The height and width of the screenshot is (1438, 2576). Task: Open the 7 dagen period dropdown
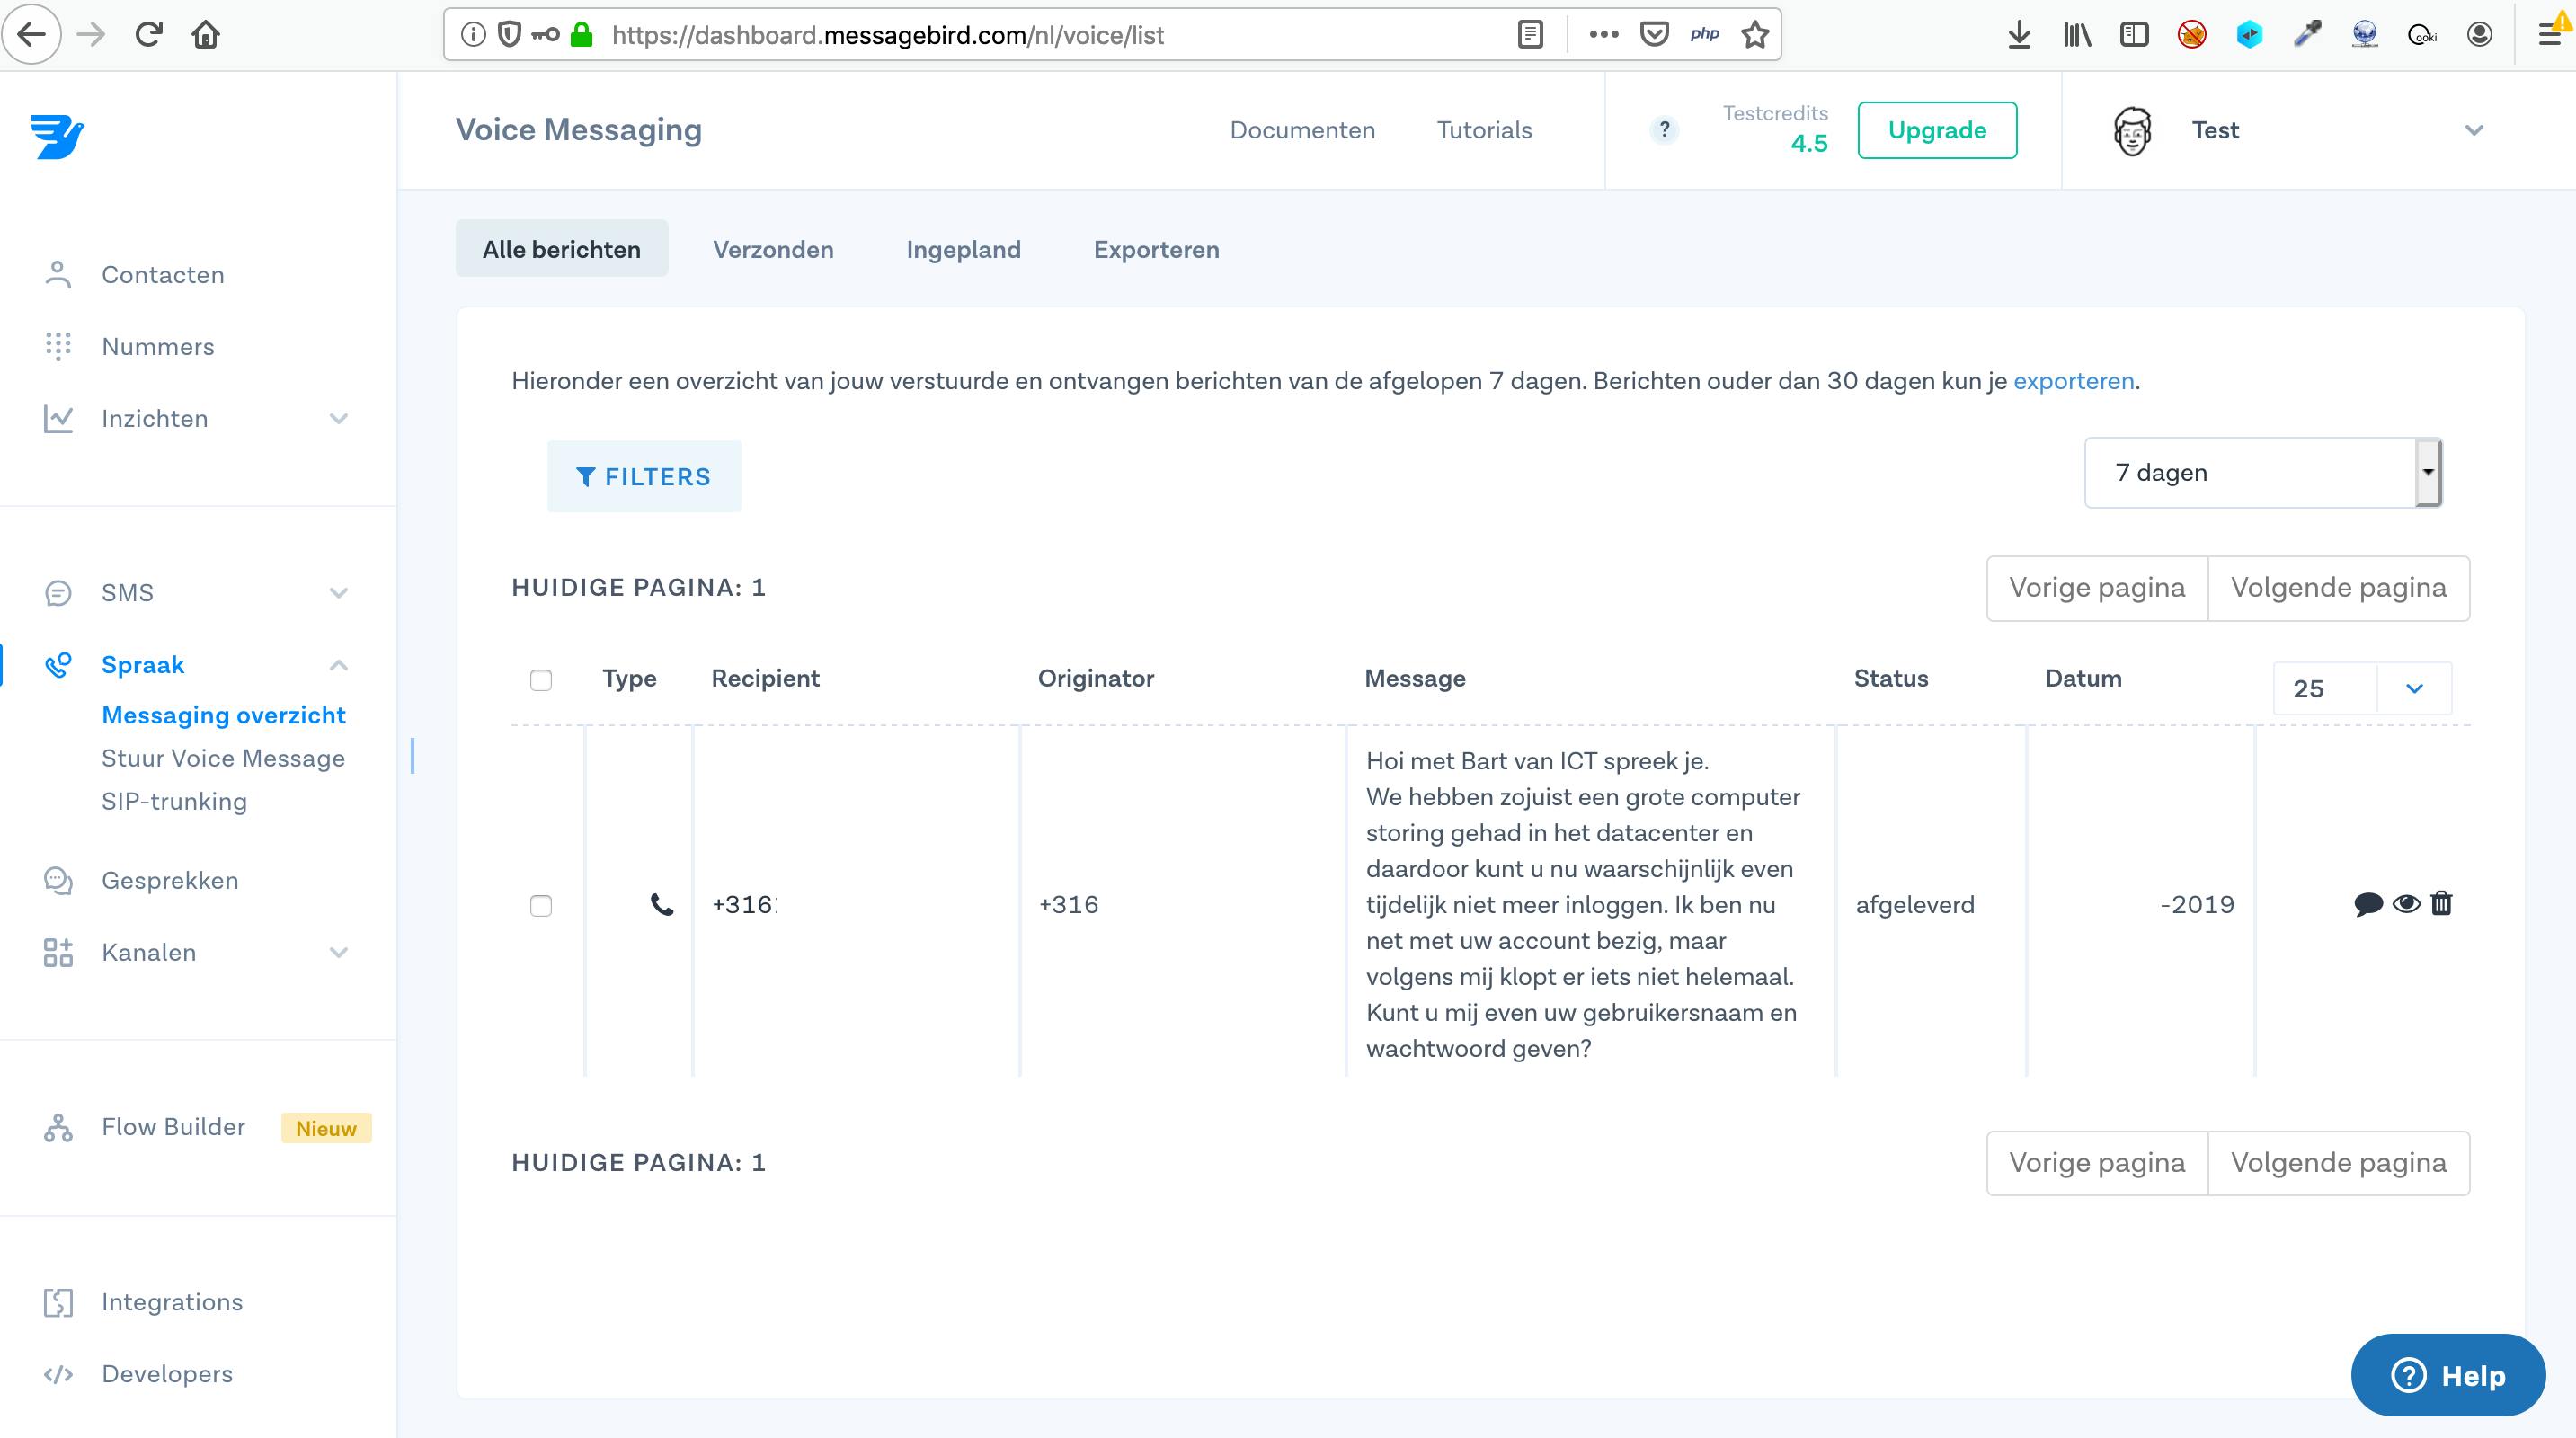pos(2262,473)
